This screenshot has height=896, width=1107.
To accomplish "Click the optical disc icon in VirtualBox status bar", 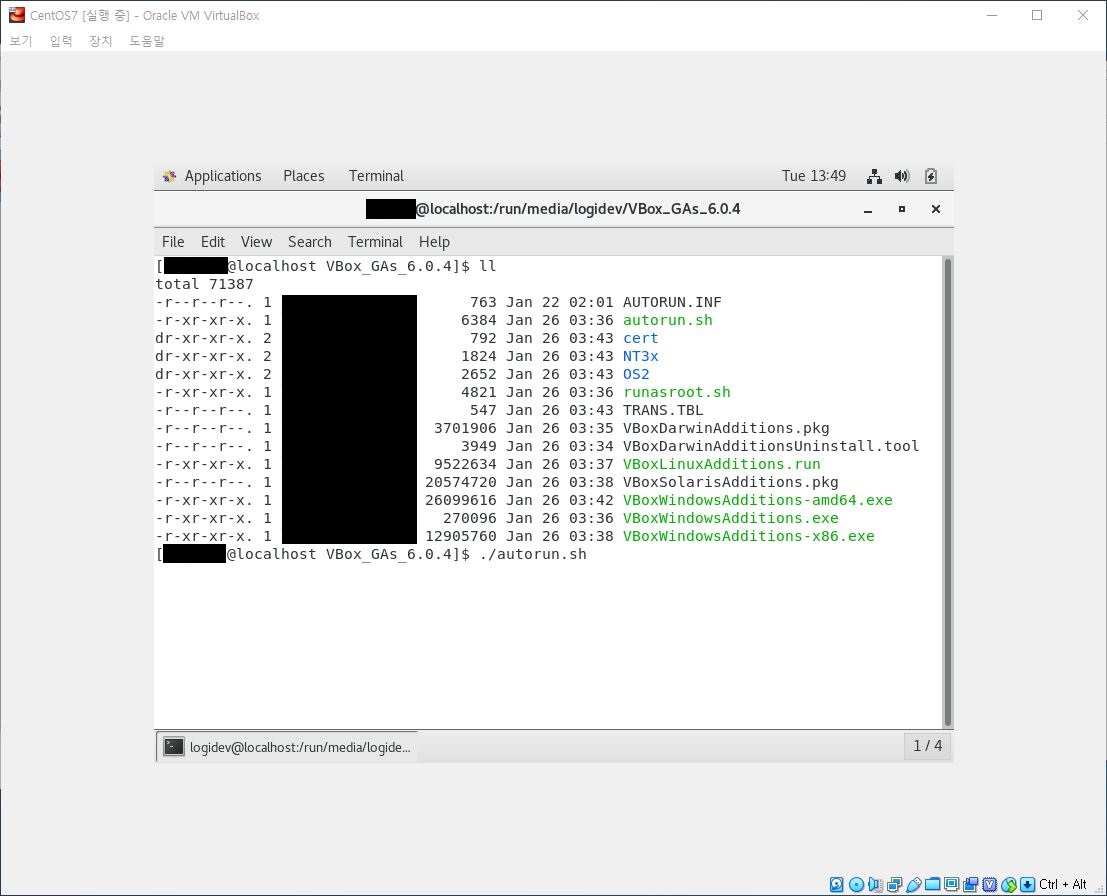I will [856, 884].
